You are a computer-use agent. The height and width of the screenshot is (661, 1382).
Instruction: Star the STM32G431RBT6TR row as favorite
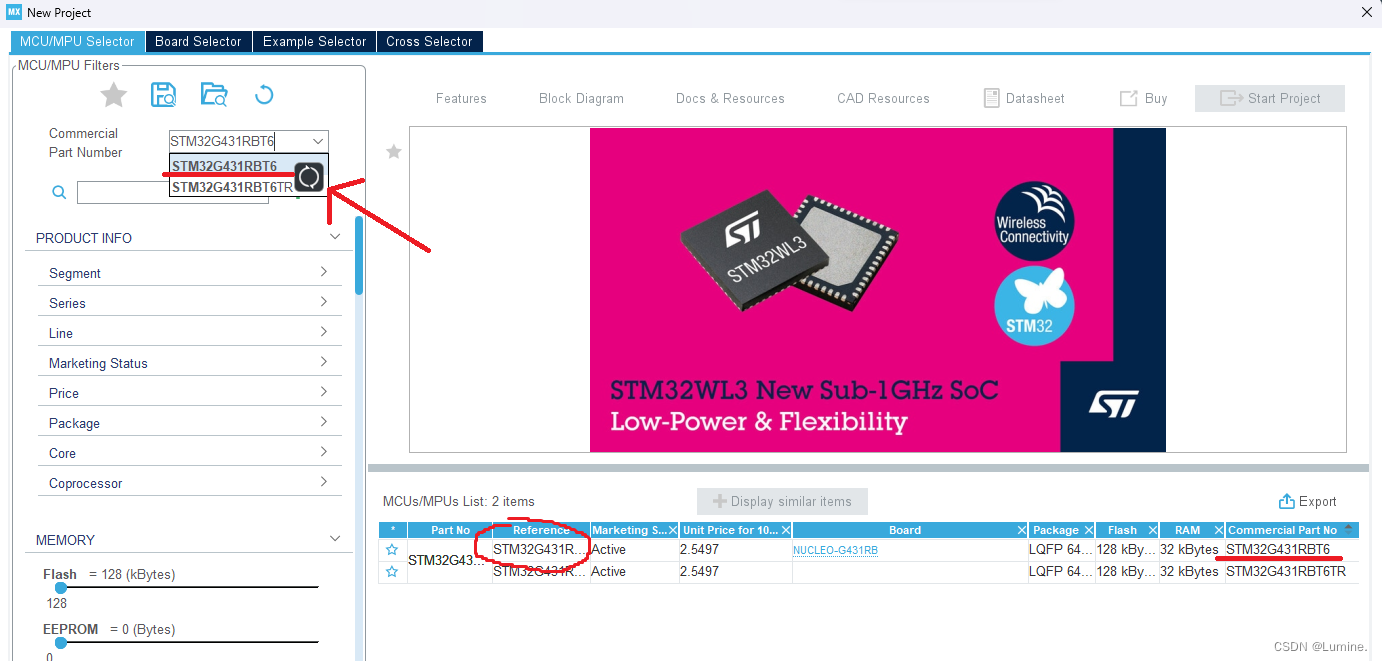392,572
